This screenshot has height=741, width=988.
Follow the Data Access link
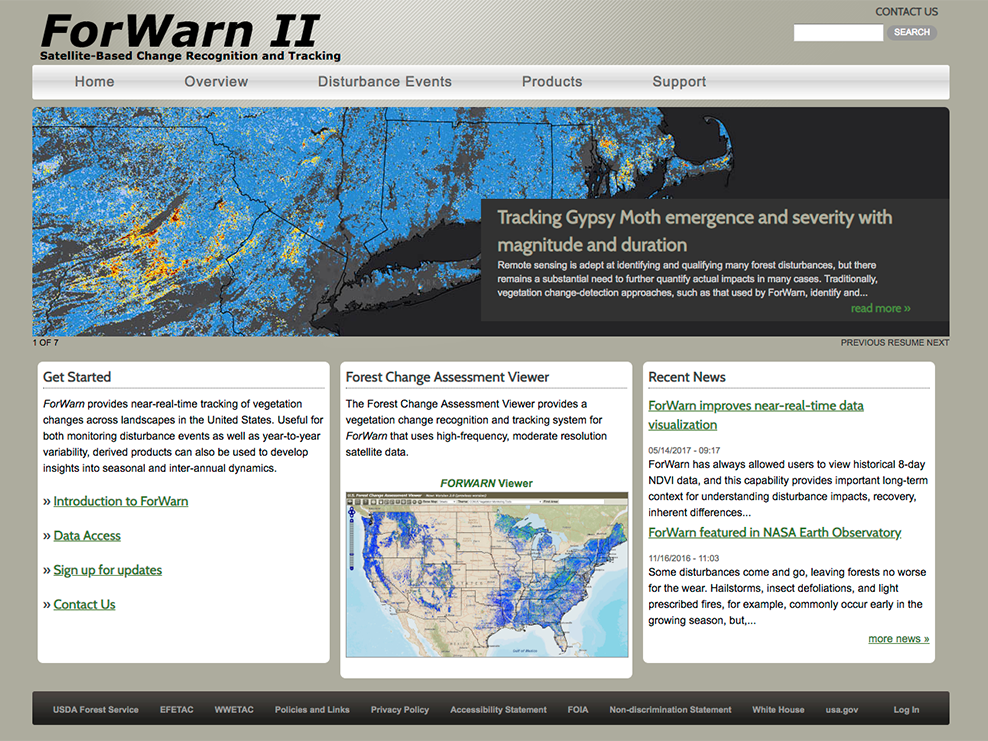(x=87, y=535)
